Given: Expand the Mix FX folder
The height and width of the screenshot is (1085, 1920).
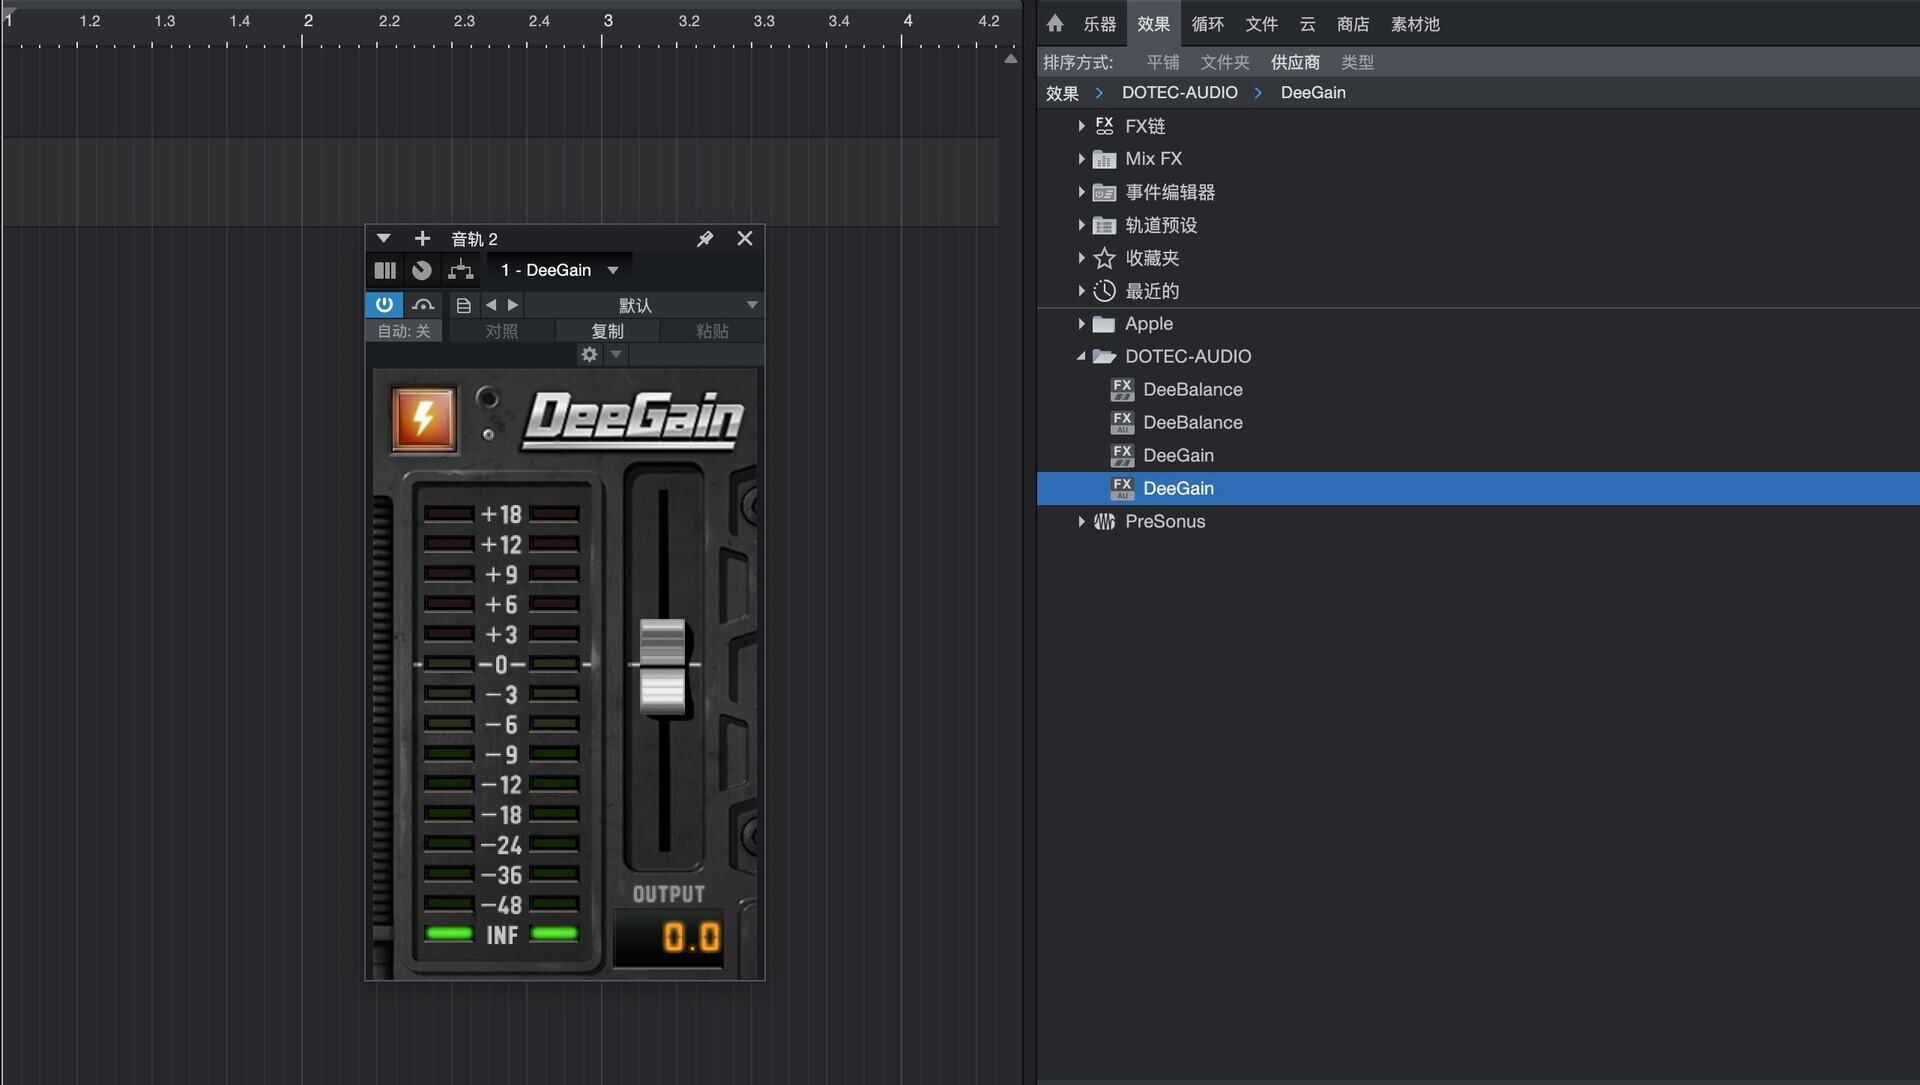Looking at the screenshot, I should coord(1080,159).
